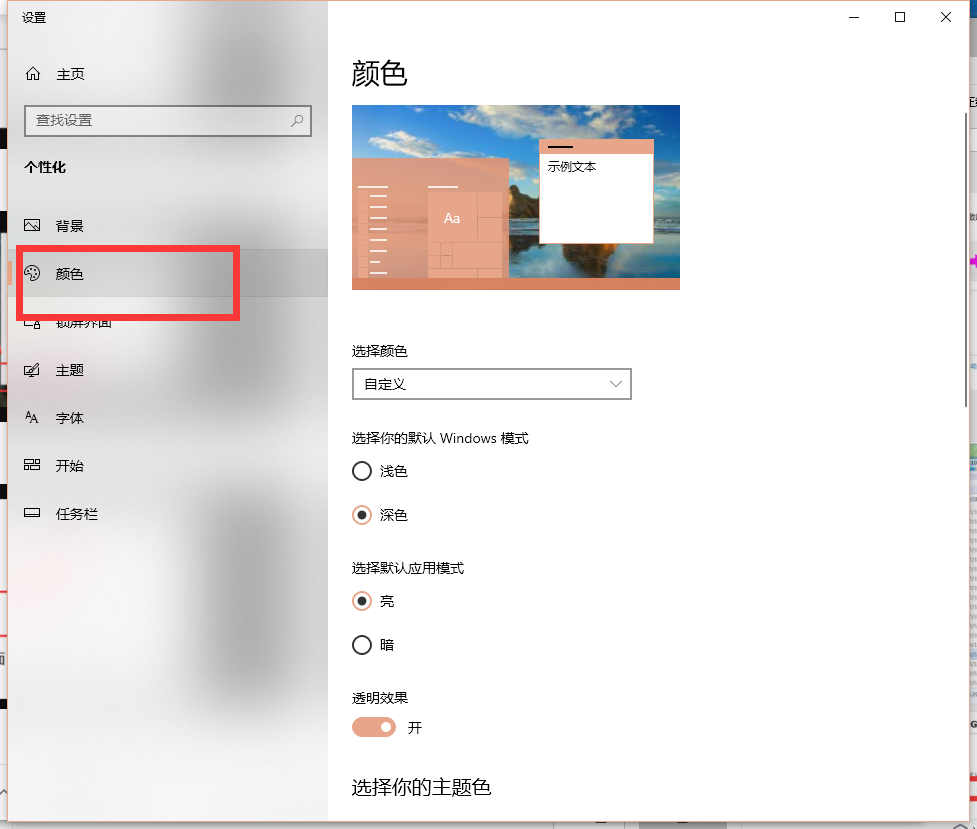
Task: Click the theme preview thumbnail image
Action: (x=516, y=197)
